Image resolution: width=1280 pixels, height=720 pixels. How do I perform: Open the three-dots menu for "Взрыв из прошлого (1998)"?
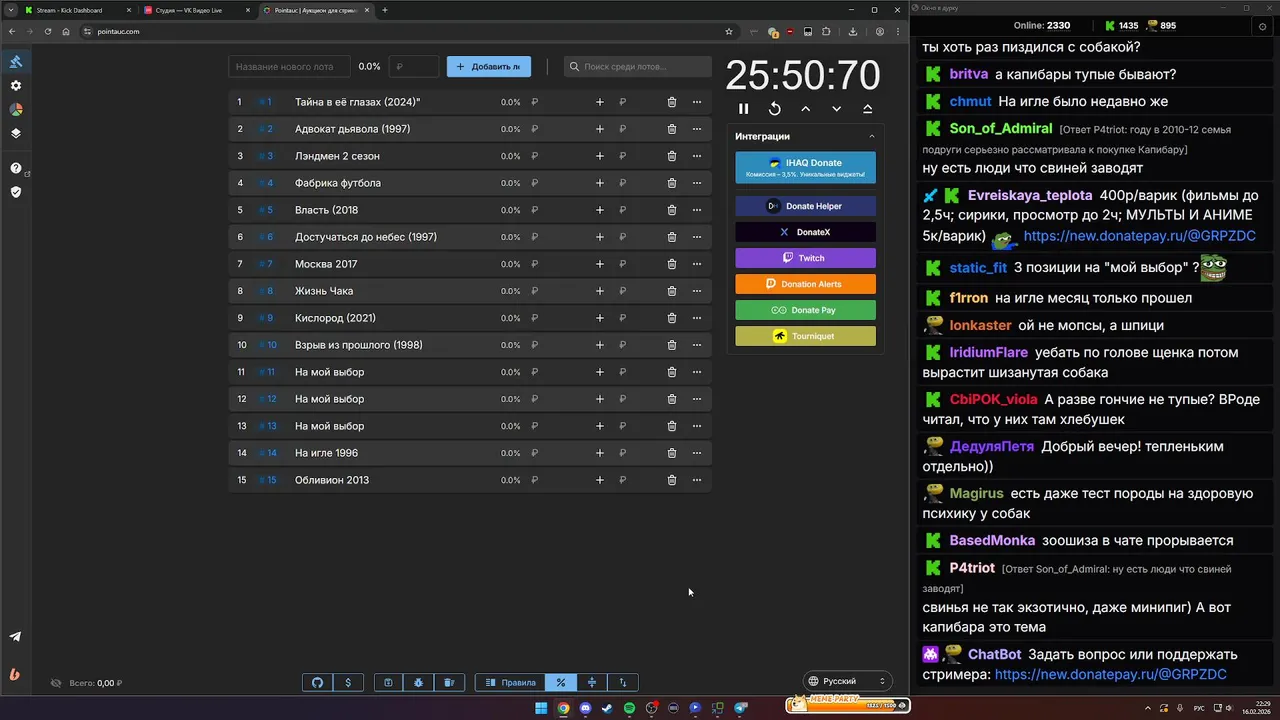[697, 345]
